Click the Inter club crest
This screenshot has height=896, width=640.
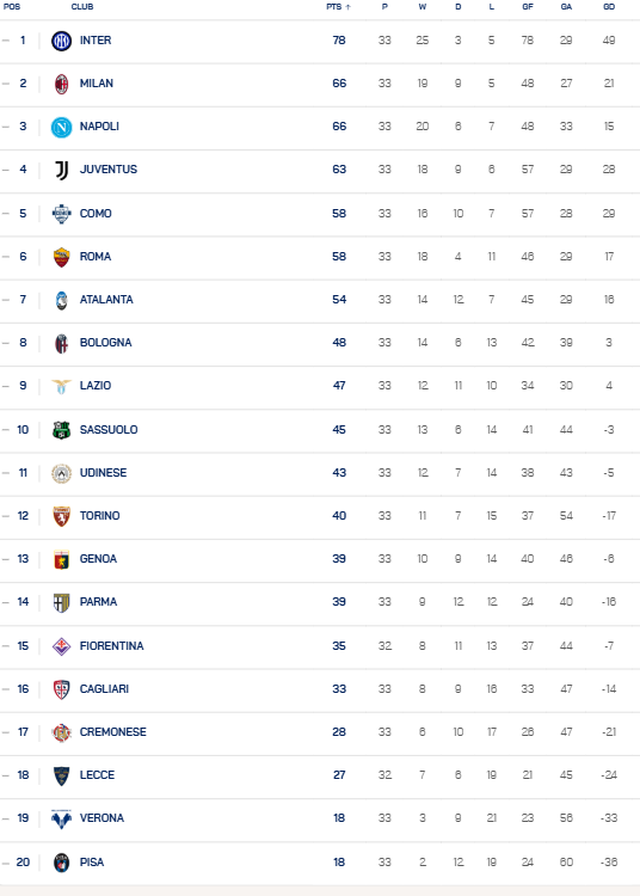[62, 40]
